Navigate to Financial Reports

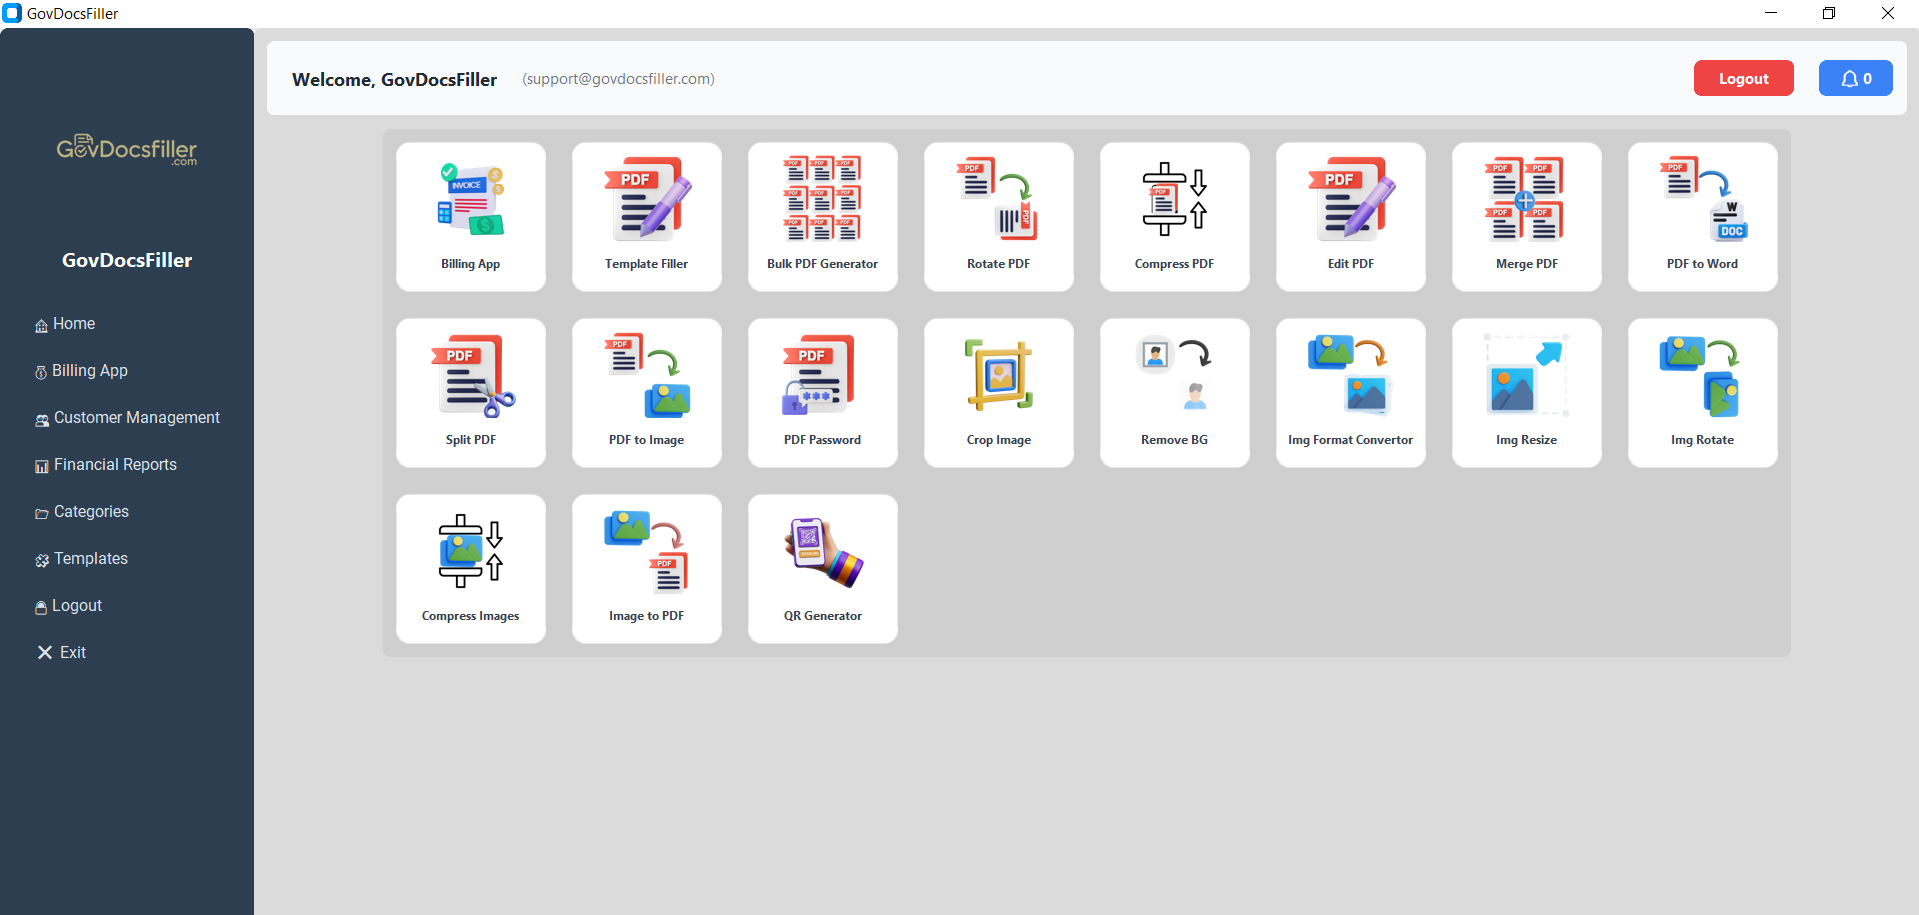(115, 465)
